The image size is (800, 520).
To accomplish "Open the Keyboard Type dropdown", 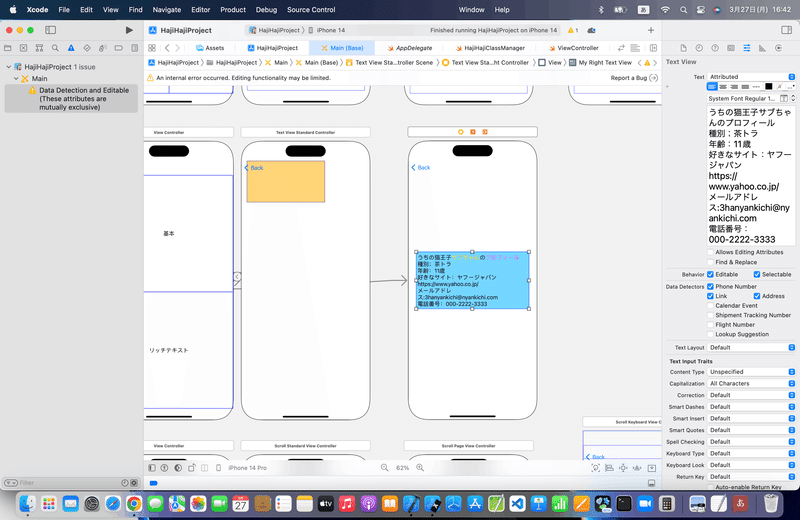I will point(751,454).
